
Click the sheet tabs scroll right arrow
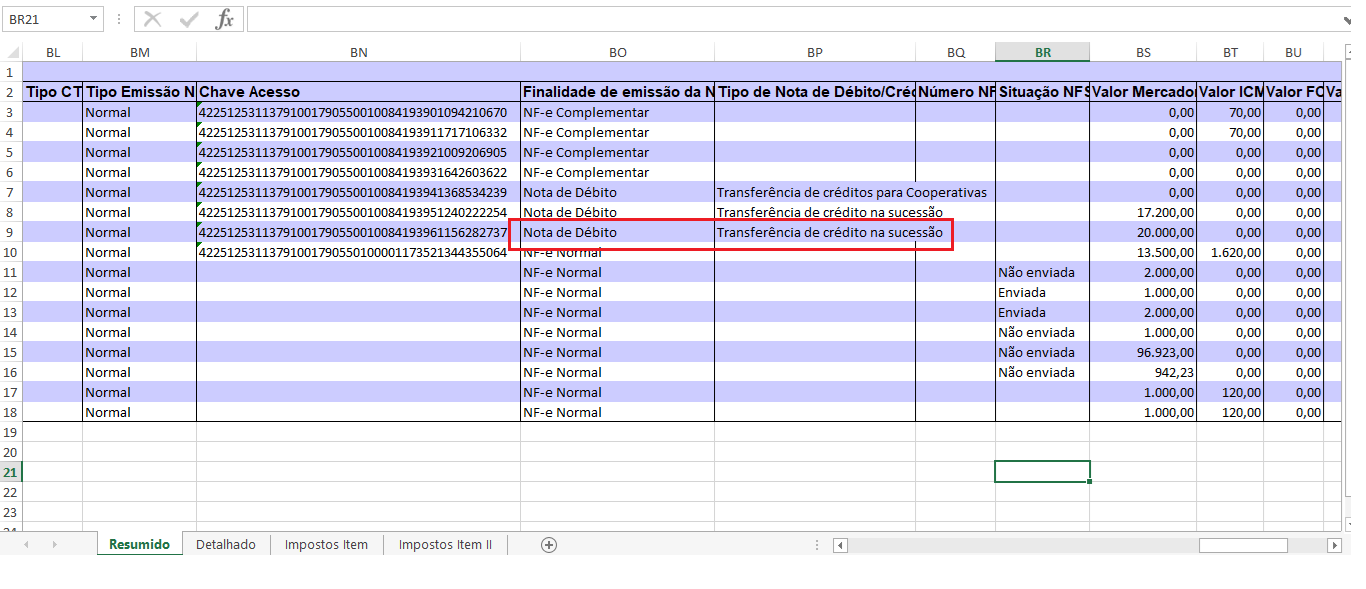[54, 544]
